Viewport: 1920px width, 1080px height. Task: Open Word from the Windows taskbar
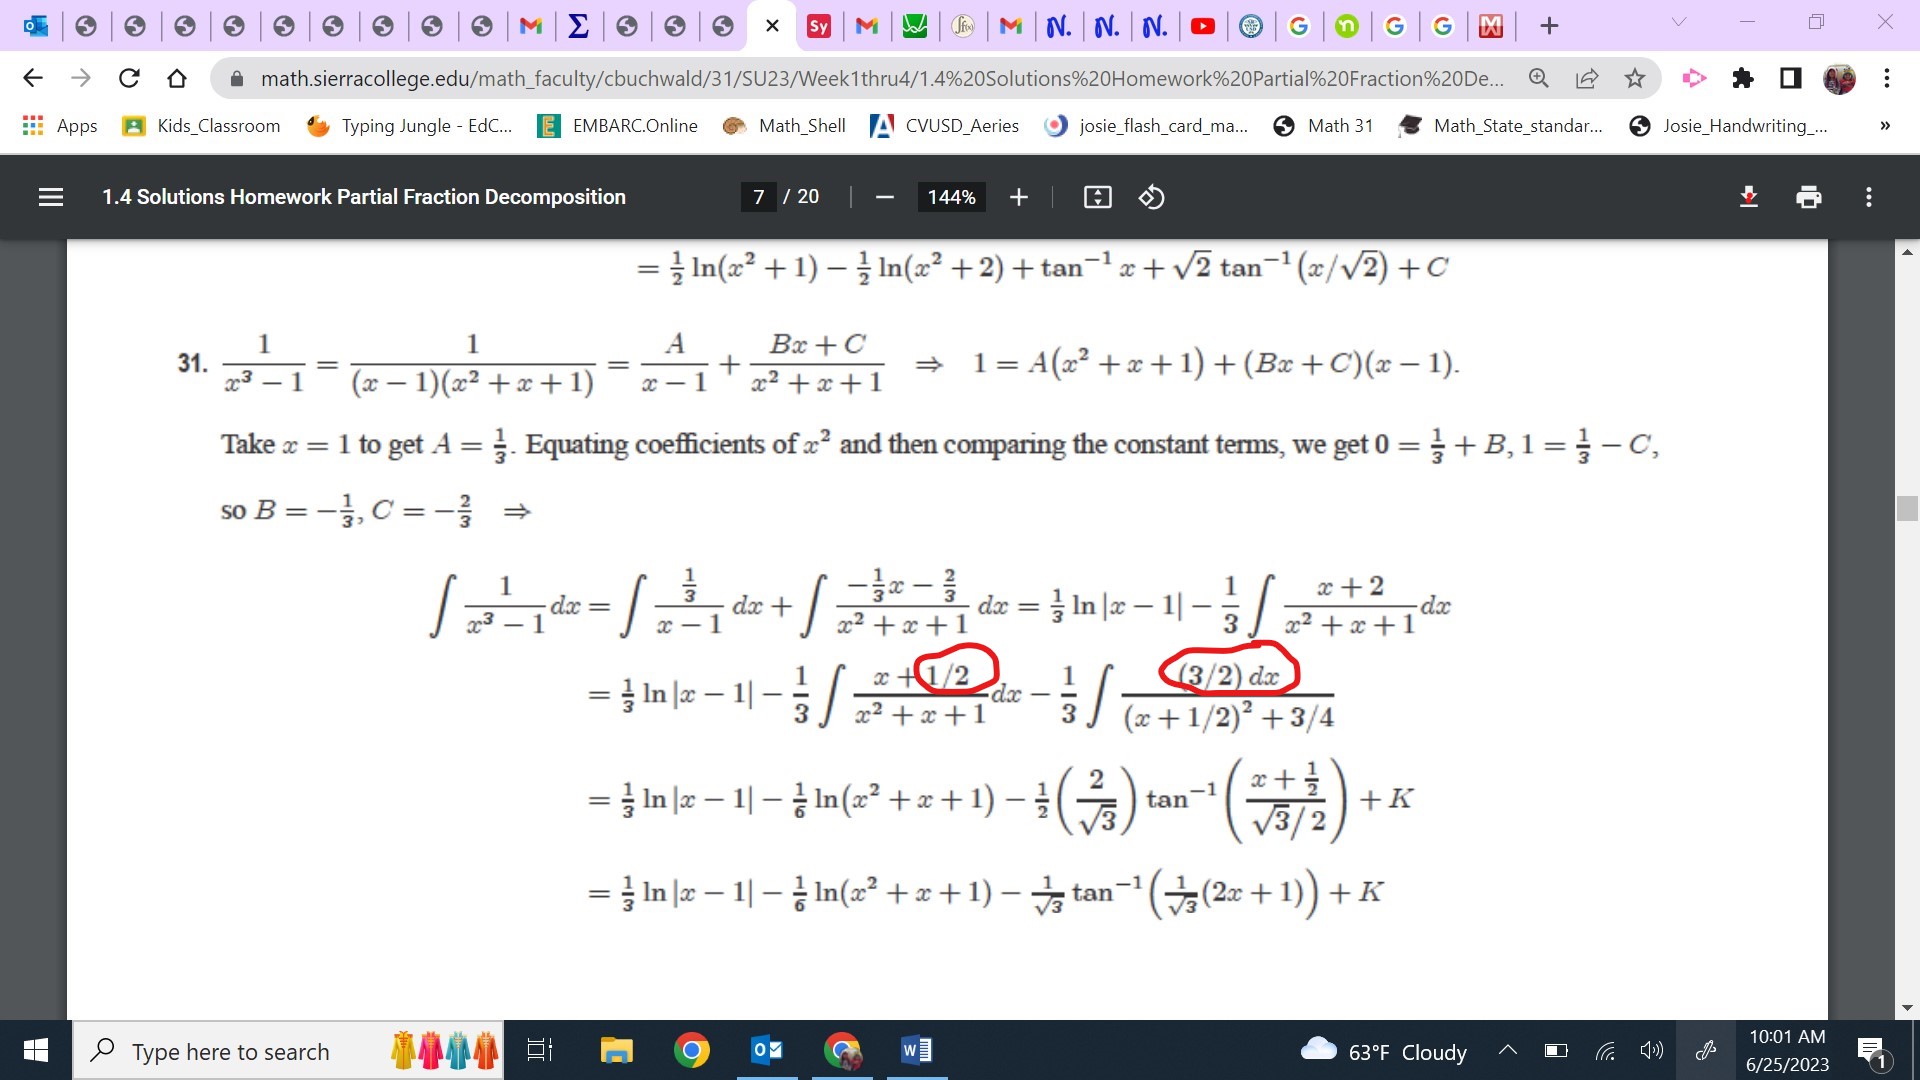coord(916,1050)
